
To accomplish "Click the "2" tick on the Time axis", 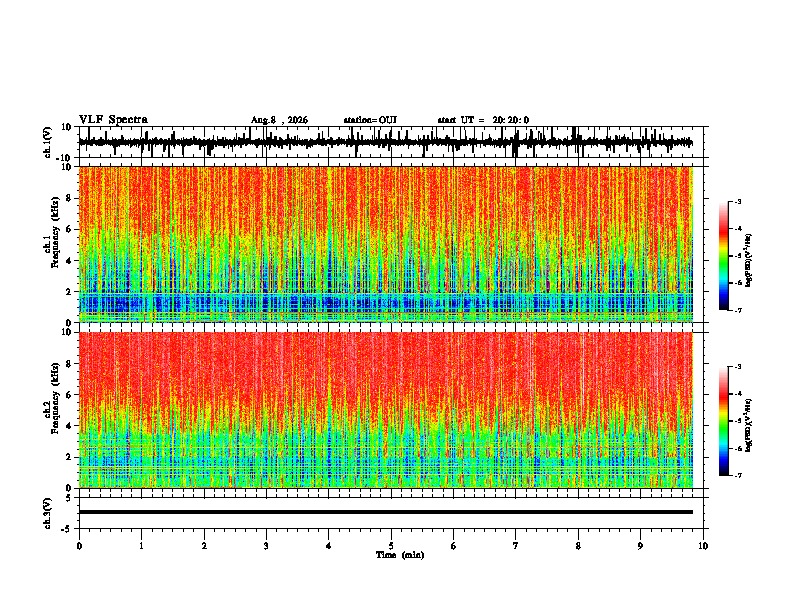I will (204, 546).
